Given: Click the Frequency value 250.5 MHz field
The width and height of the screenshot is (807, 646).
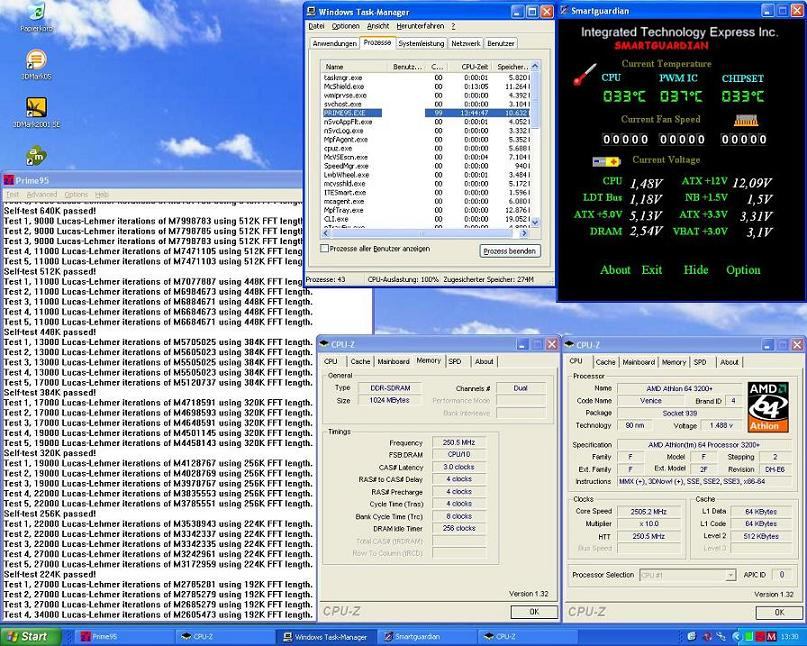Looking at the screenshot, I should coord(459,442).
